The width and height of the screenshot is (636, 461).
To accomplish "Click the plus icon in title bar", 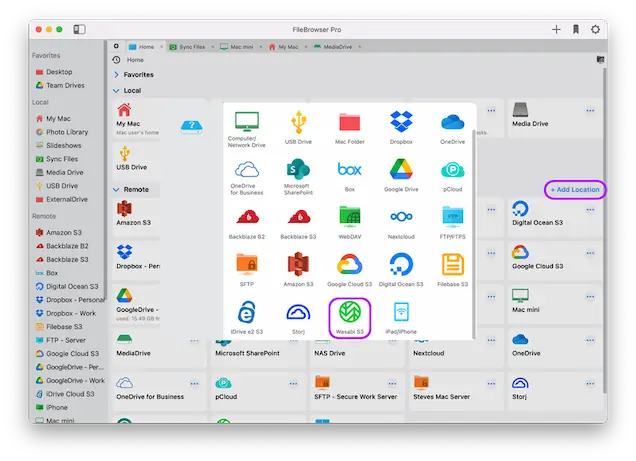I will [x=556, y=29].
